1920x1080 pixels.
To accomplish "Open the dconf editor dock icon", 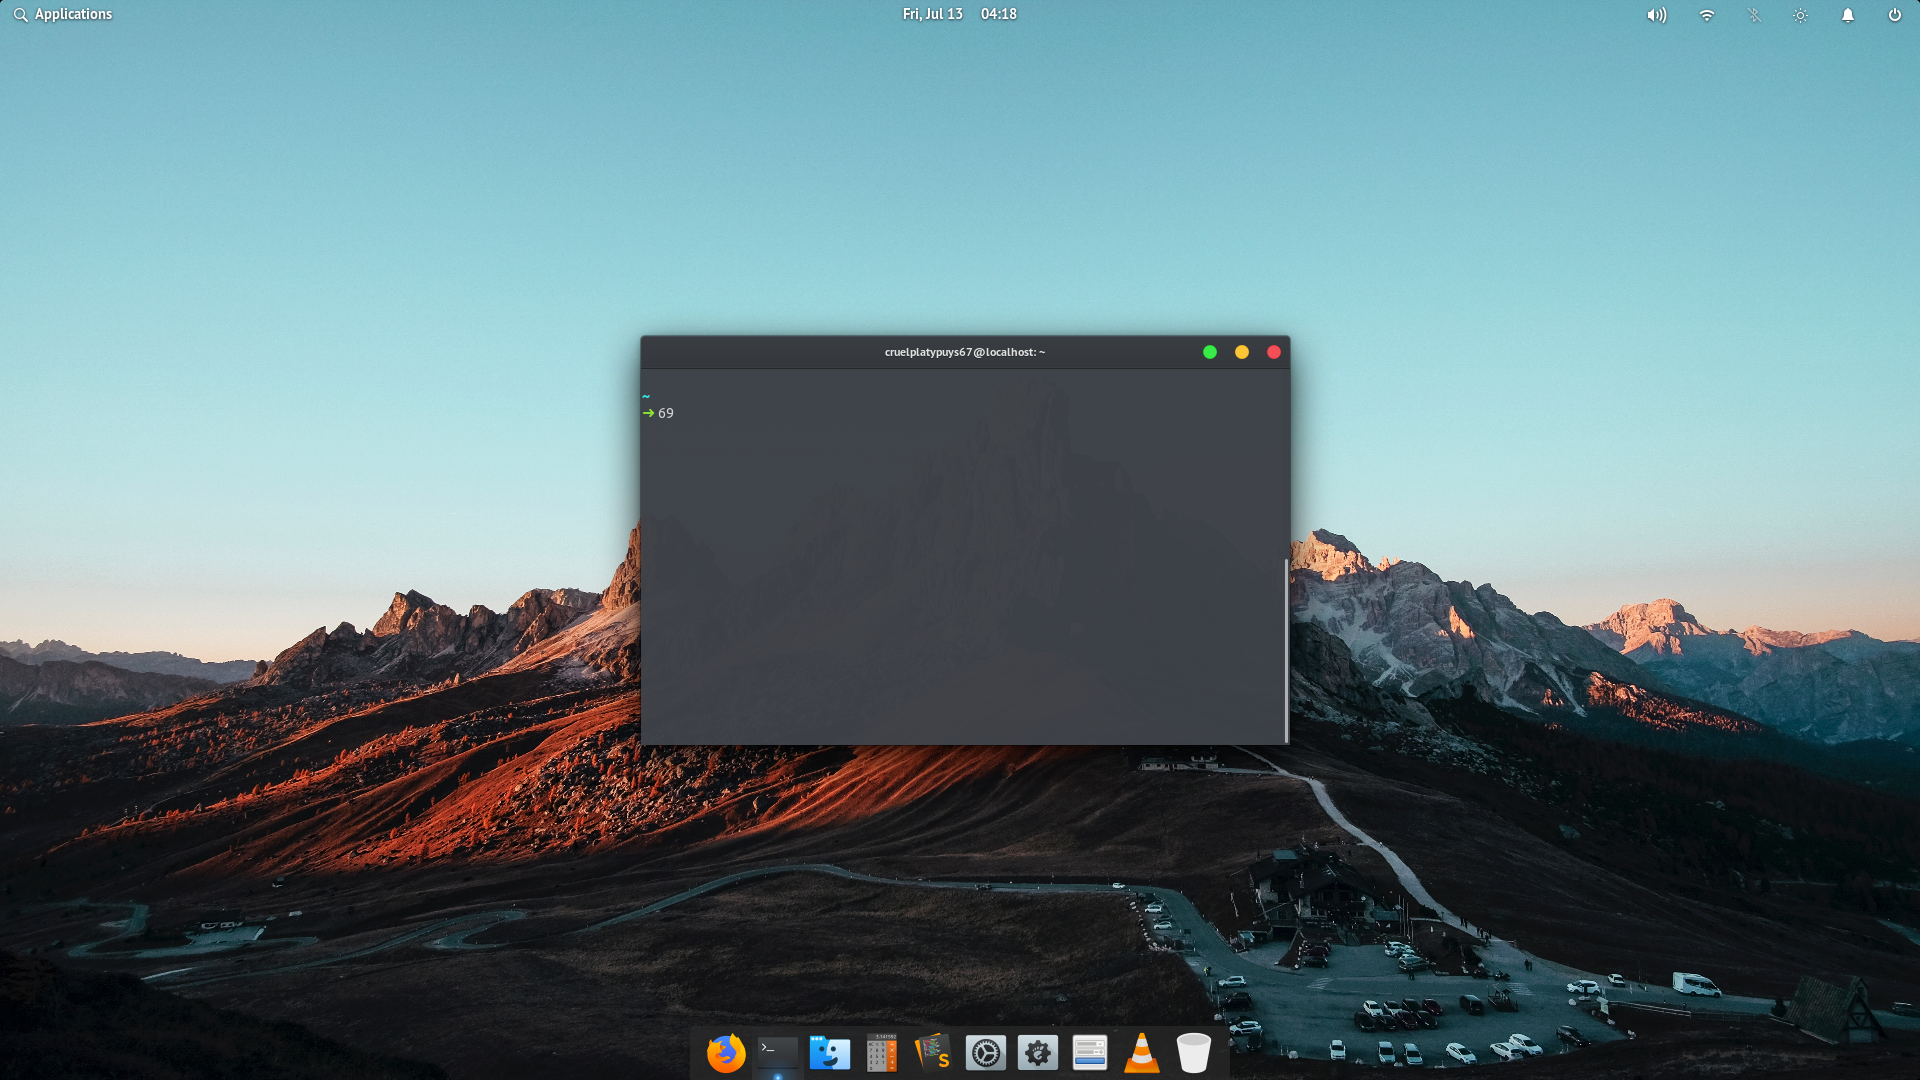I will point(1089,1053).
